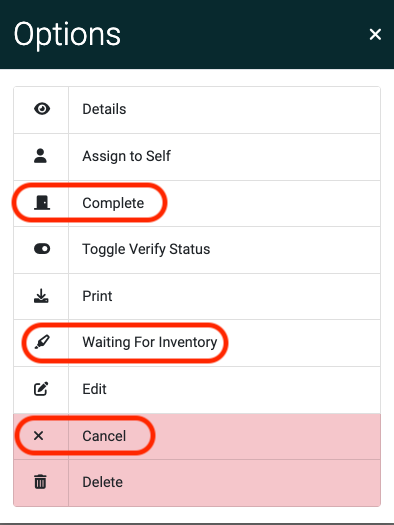394x525 pixels.
Task: Close the Options dialog with the X
Action: coord(375,34)
